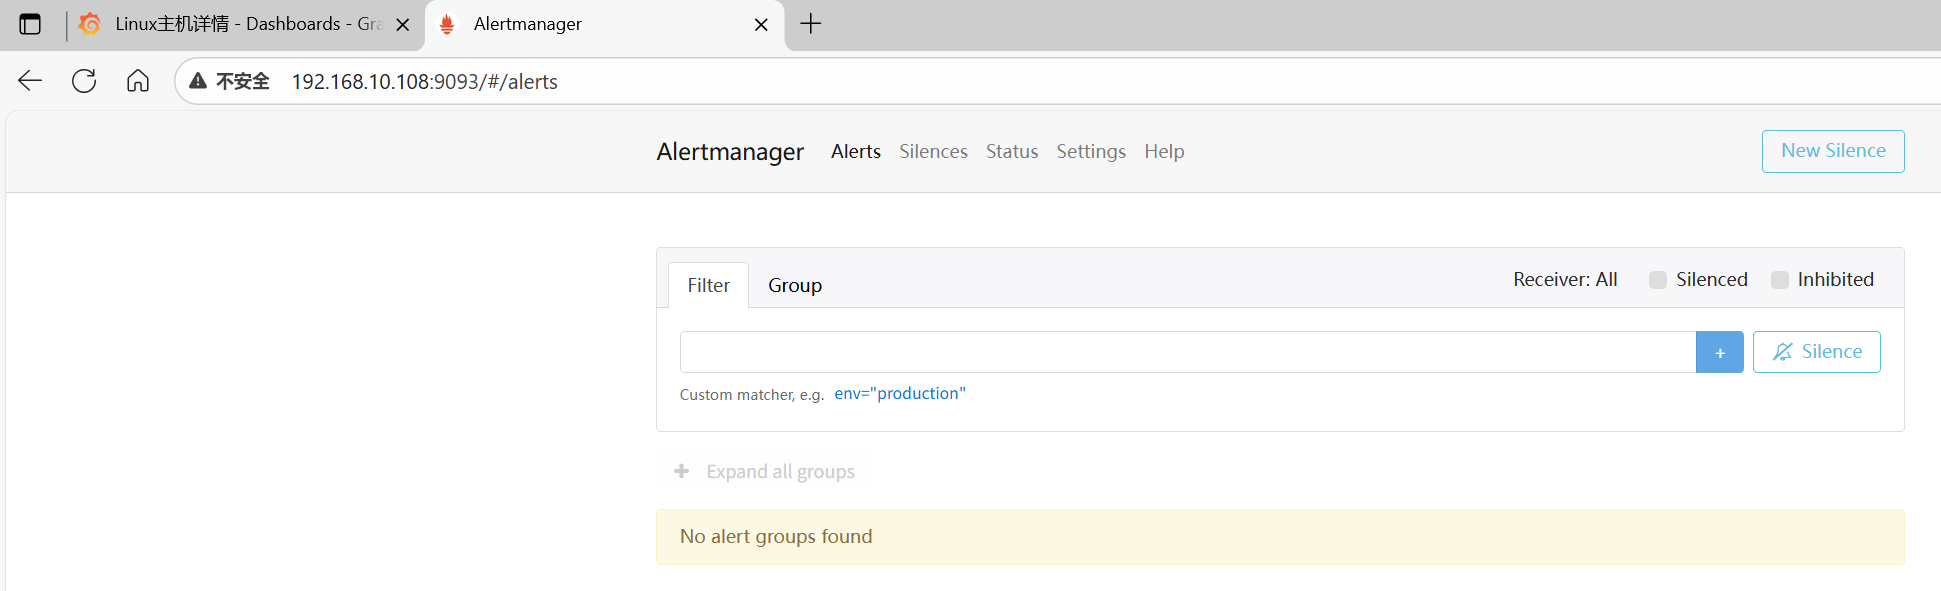Open the Settings page

point(1091,151)
